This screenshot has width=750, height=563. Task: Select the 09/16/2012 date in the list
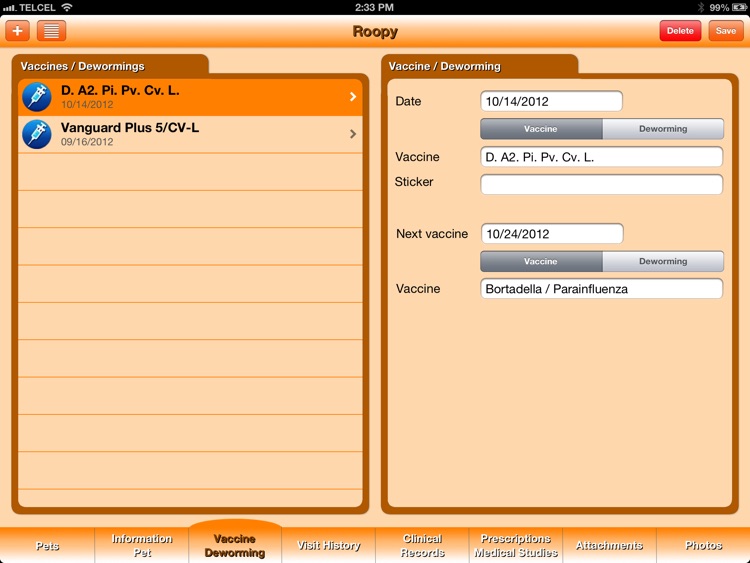tap(87, 142)
